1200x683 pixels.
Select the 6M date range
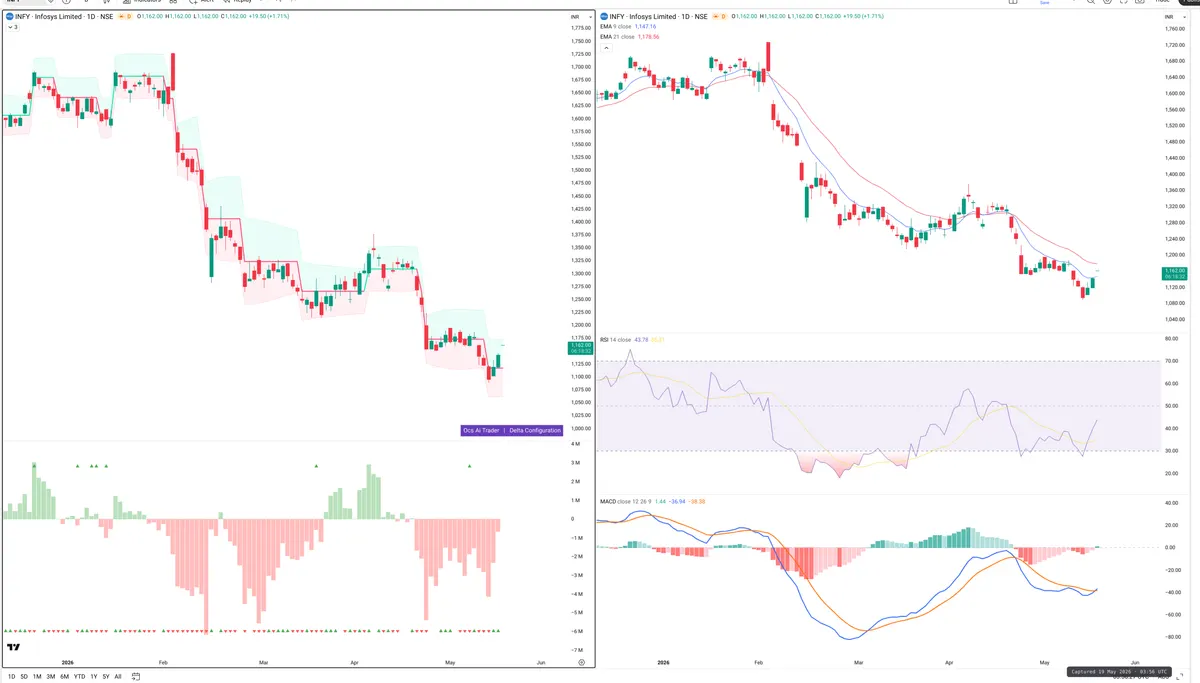[x=64, y=677]
